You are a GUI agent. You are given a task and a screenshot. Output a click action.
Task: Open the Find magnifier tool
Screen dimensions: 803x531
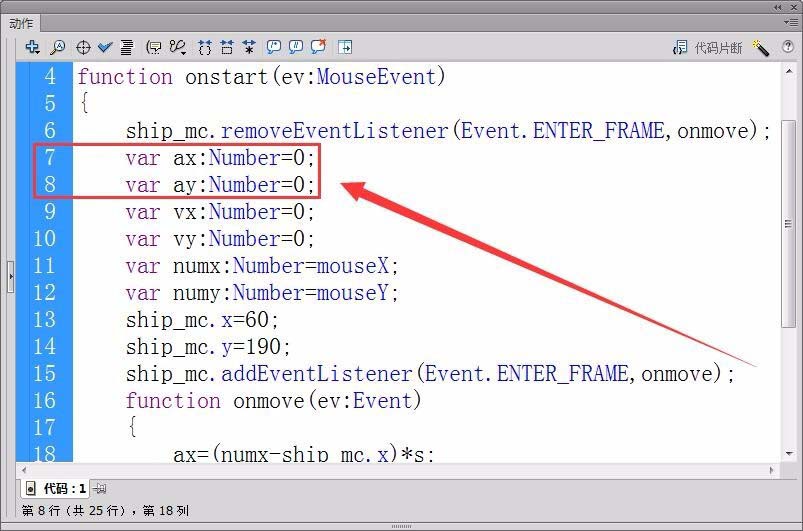pyautogui.click(x=57, y=48)
